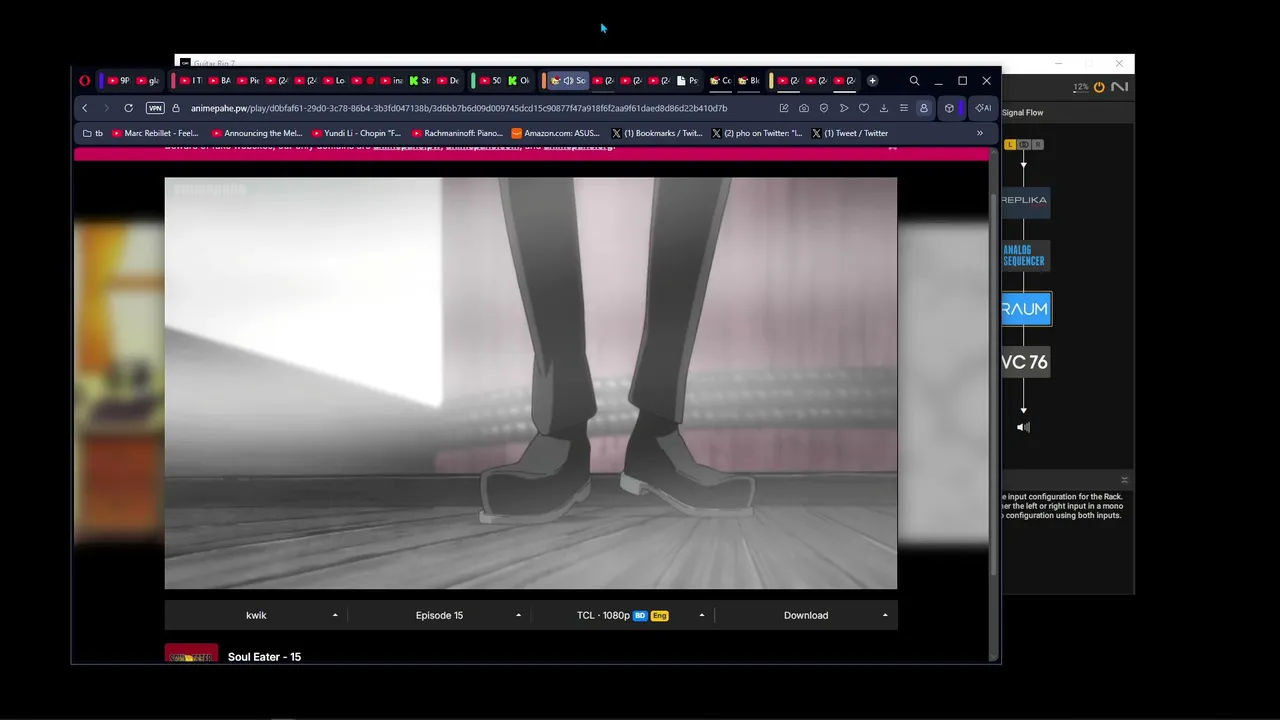This screenshot has width=1280, height=720.
Task: Take a snapshot with the camera icon
Action: pos(804,108)
